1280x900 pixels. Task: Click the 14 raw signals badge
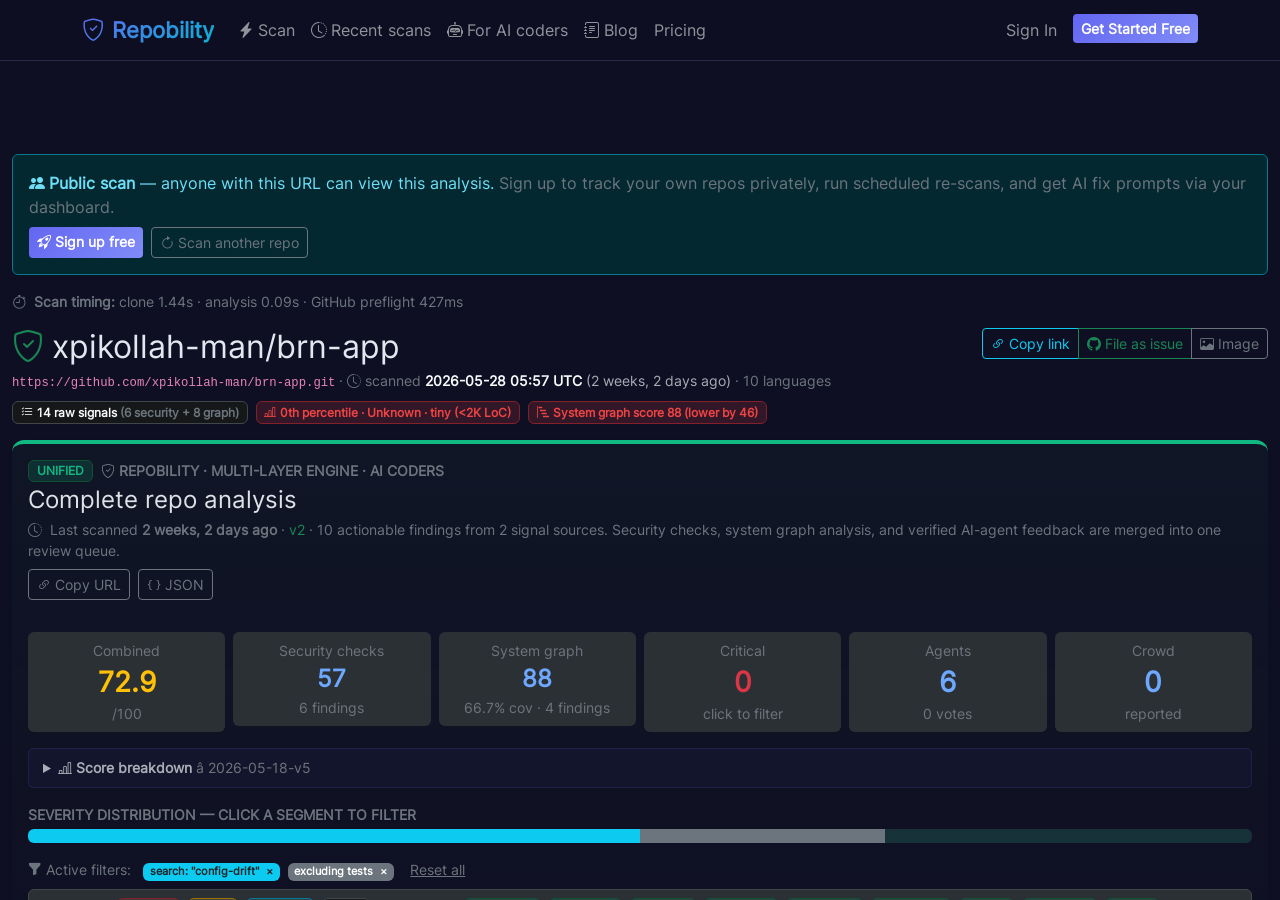(x=130, y=412)
